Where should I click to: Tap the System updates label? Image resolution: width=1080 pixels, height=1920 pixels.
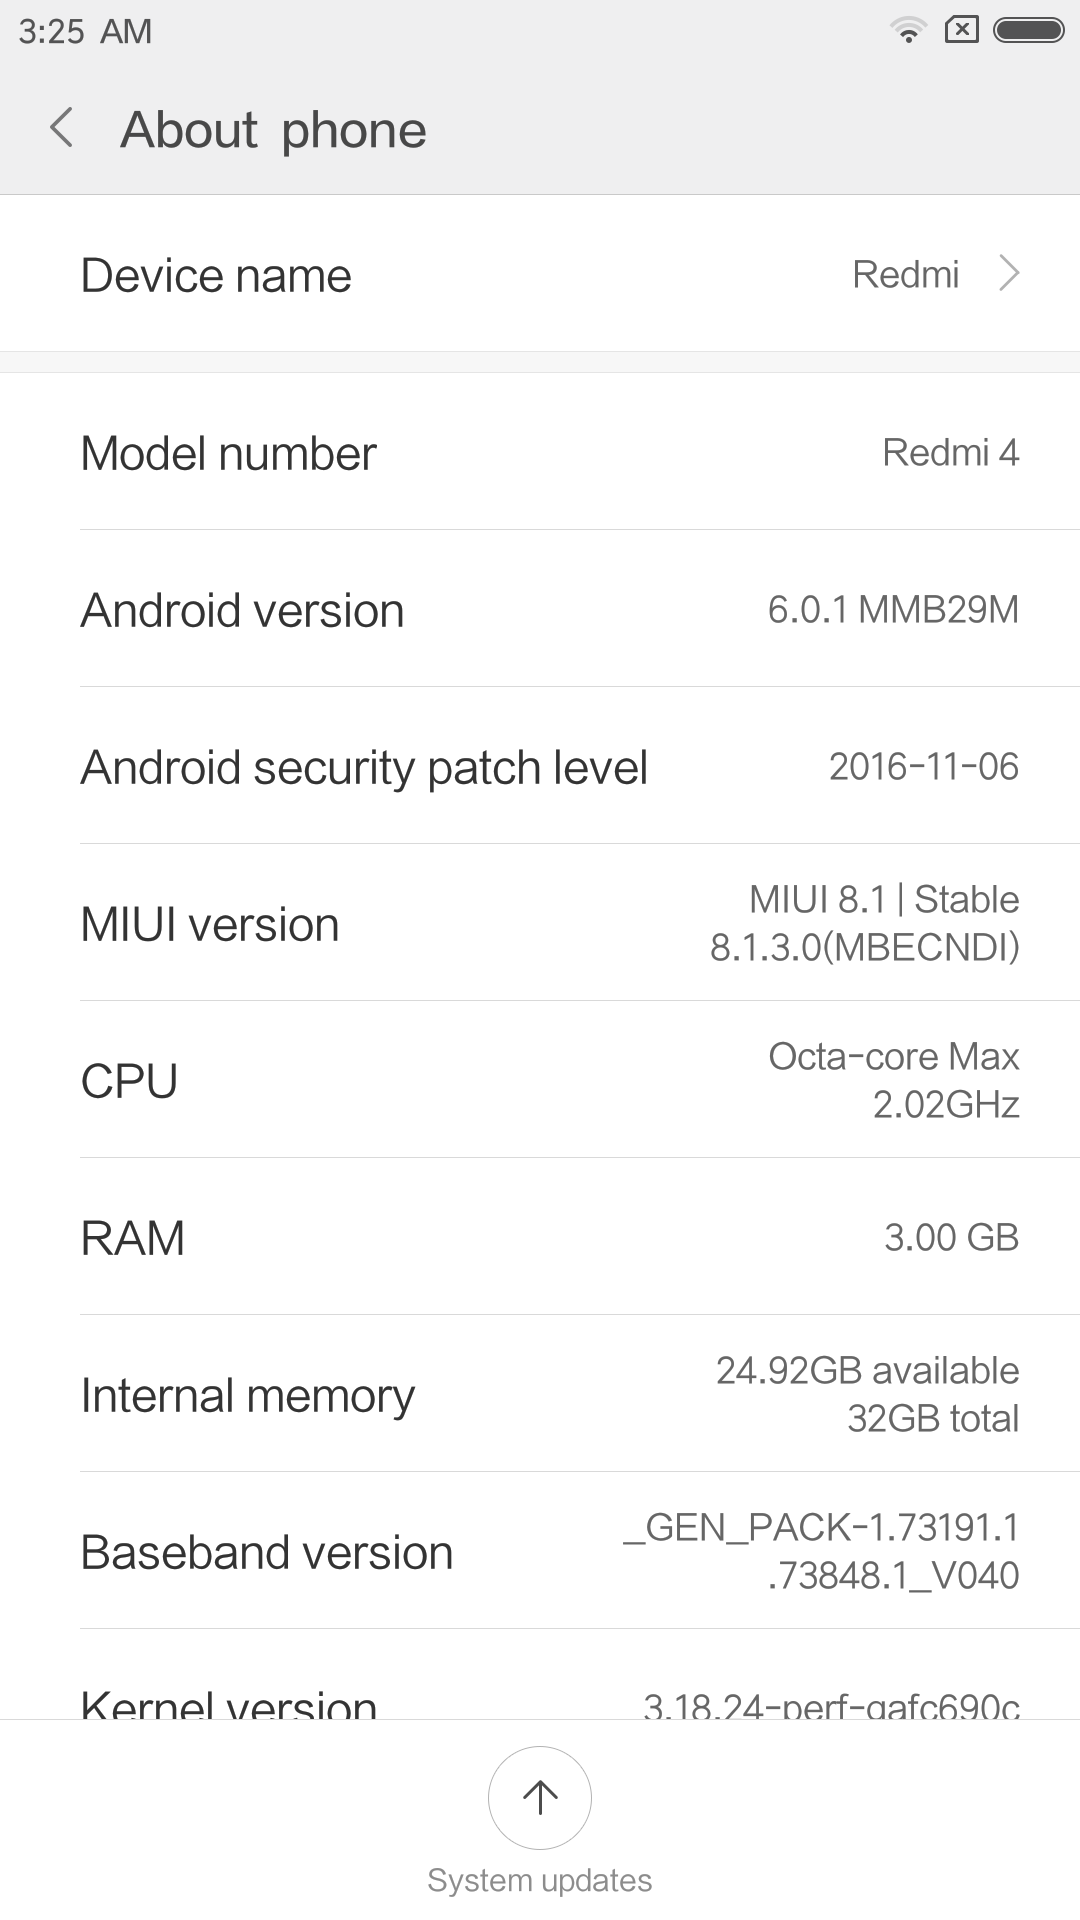point(540,1881)
